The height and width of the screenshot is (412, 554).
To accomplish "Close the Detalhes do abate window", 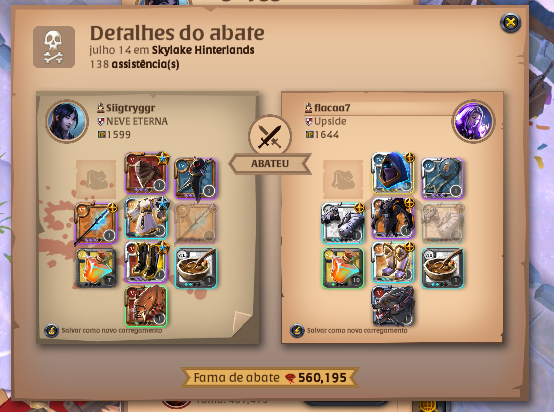I will click(x=511, y=23).
